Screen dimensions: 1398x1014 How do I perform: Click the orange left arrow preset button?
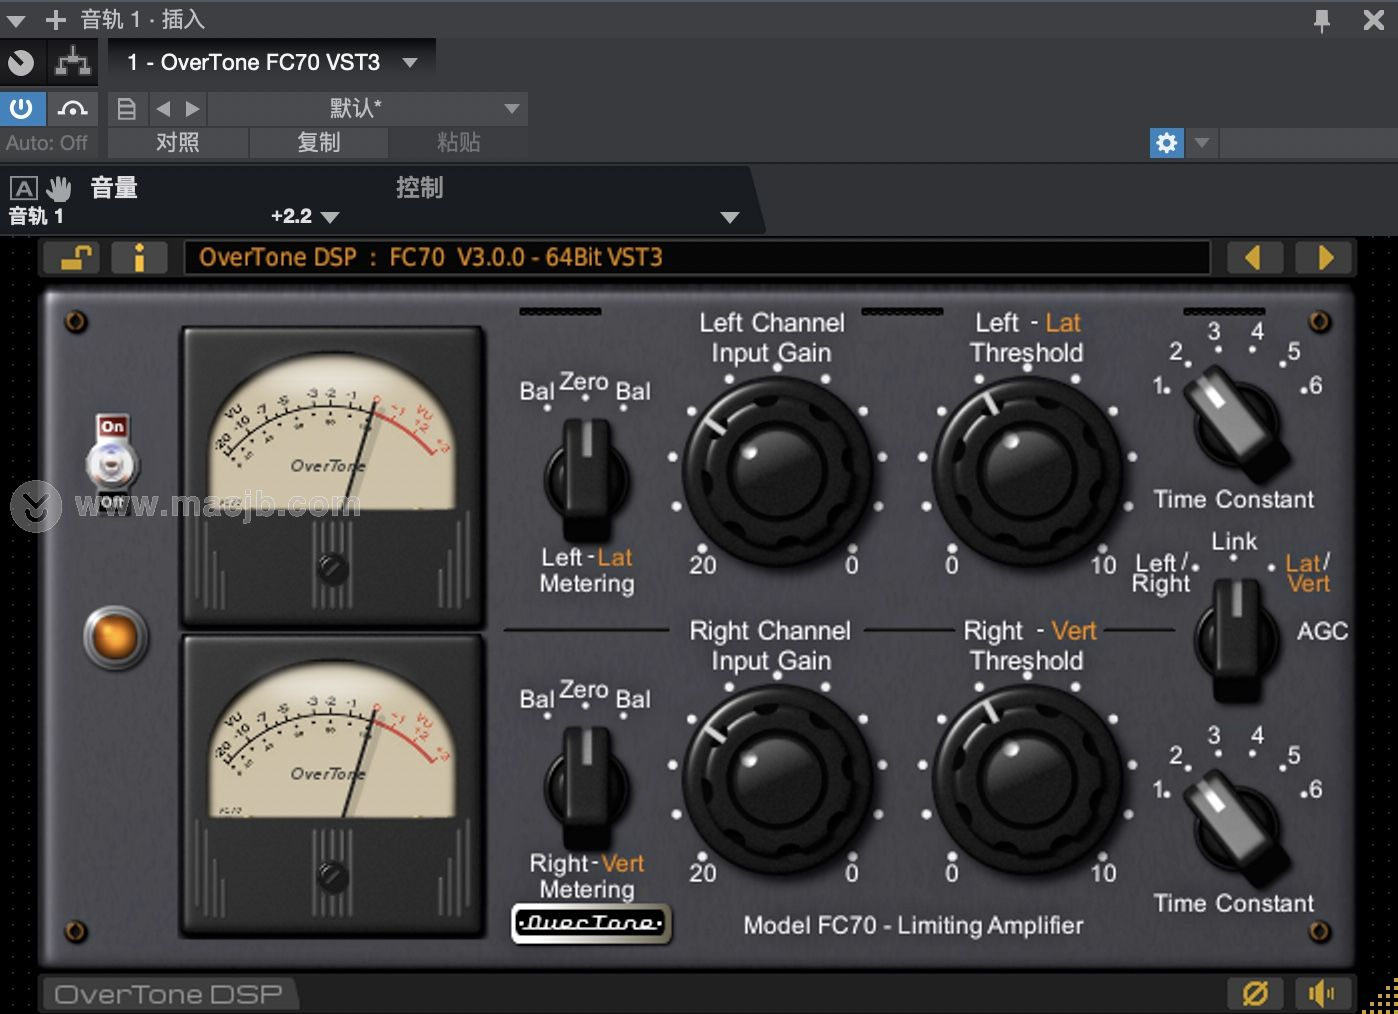1253,258
